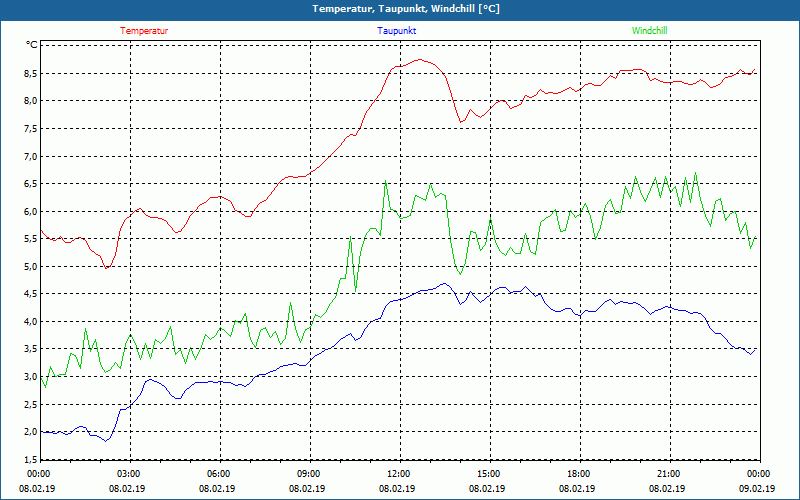The height and width of the screenshot is (500, 800).
Task: Click the 09.02.19 date label
Action: click(757, 488)
